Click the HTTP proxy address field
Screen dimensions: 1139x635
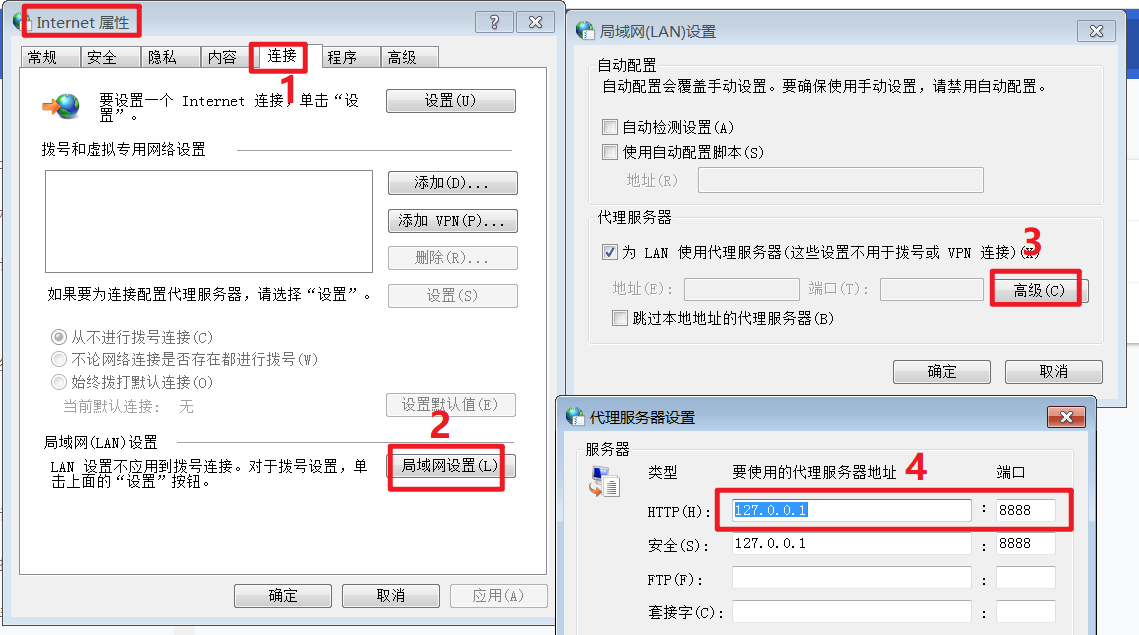point(851,510)
